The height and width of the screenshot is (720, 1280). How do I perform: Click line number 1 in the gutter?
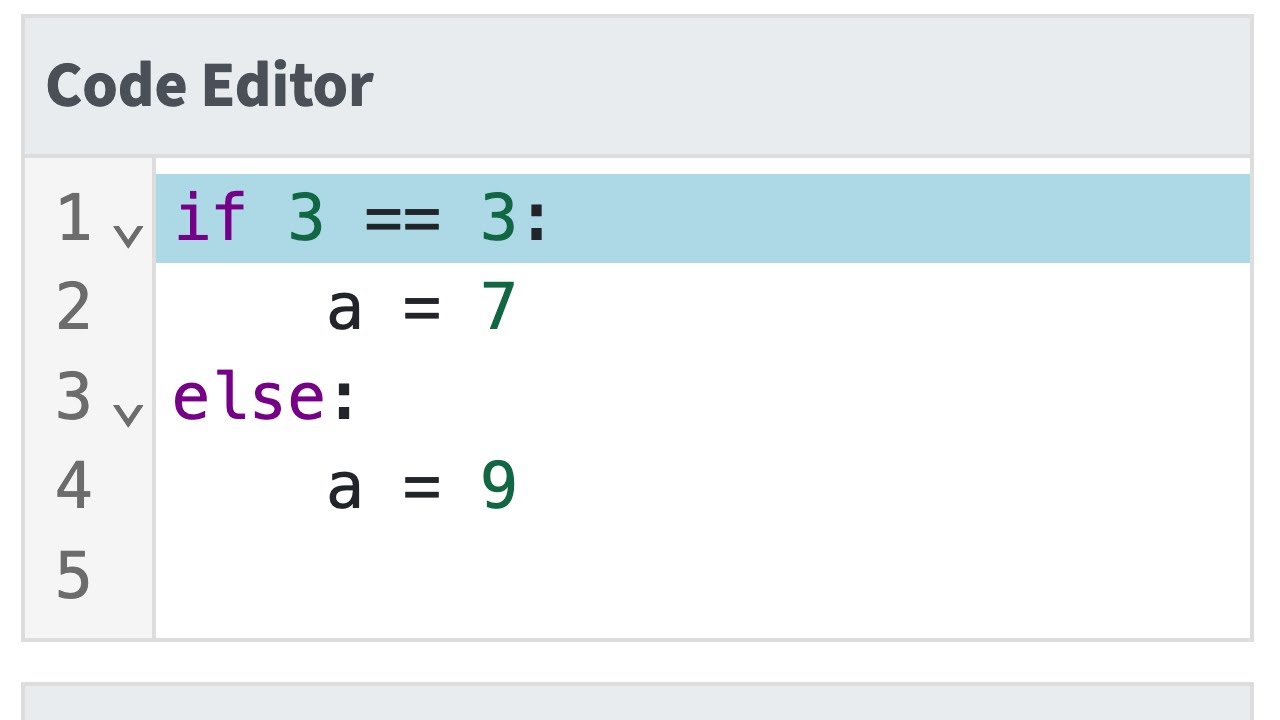[x=74, y=219]
